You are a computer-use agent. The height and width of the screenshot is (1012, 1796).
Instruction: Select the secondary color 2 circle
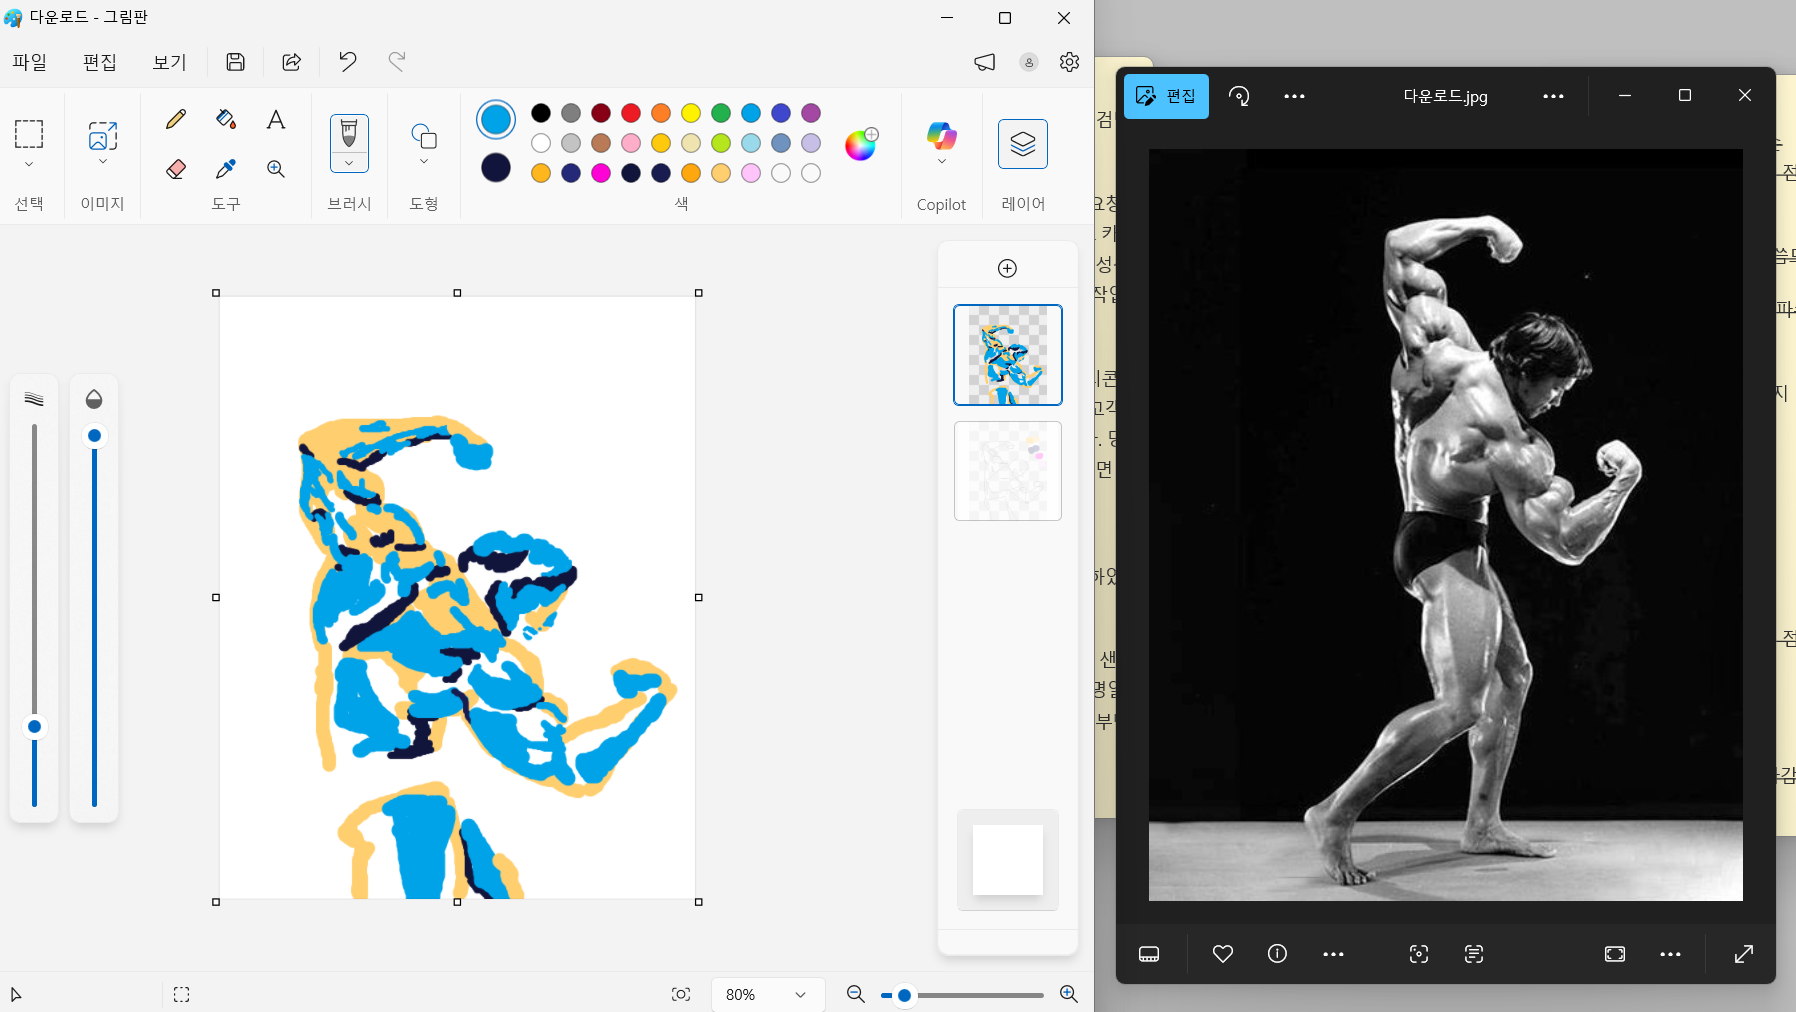[x=496, y=168]
